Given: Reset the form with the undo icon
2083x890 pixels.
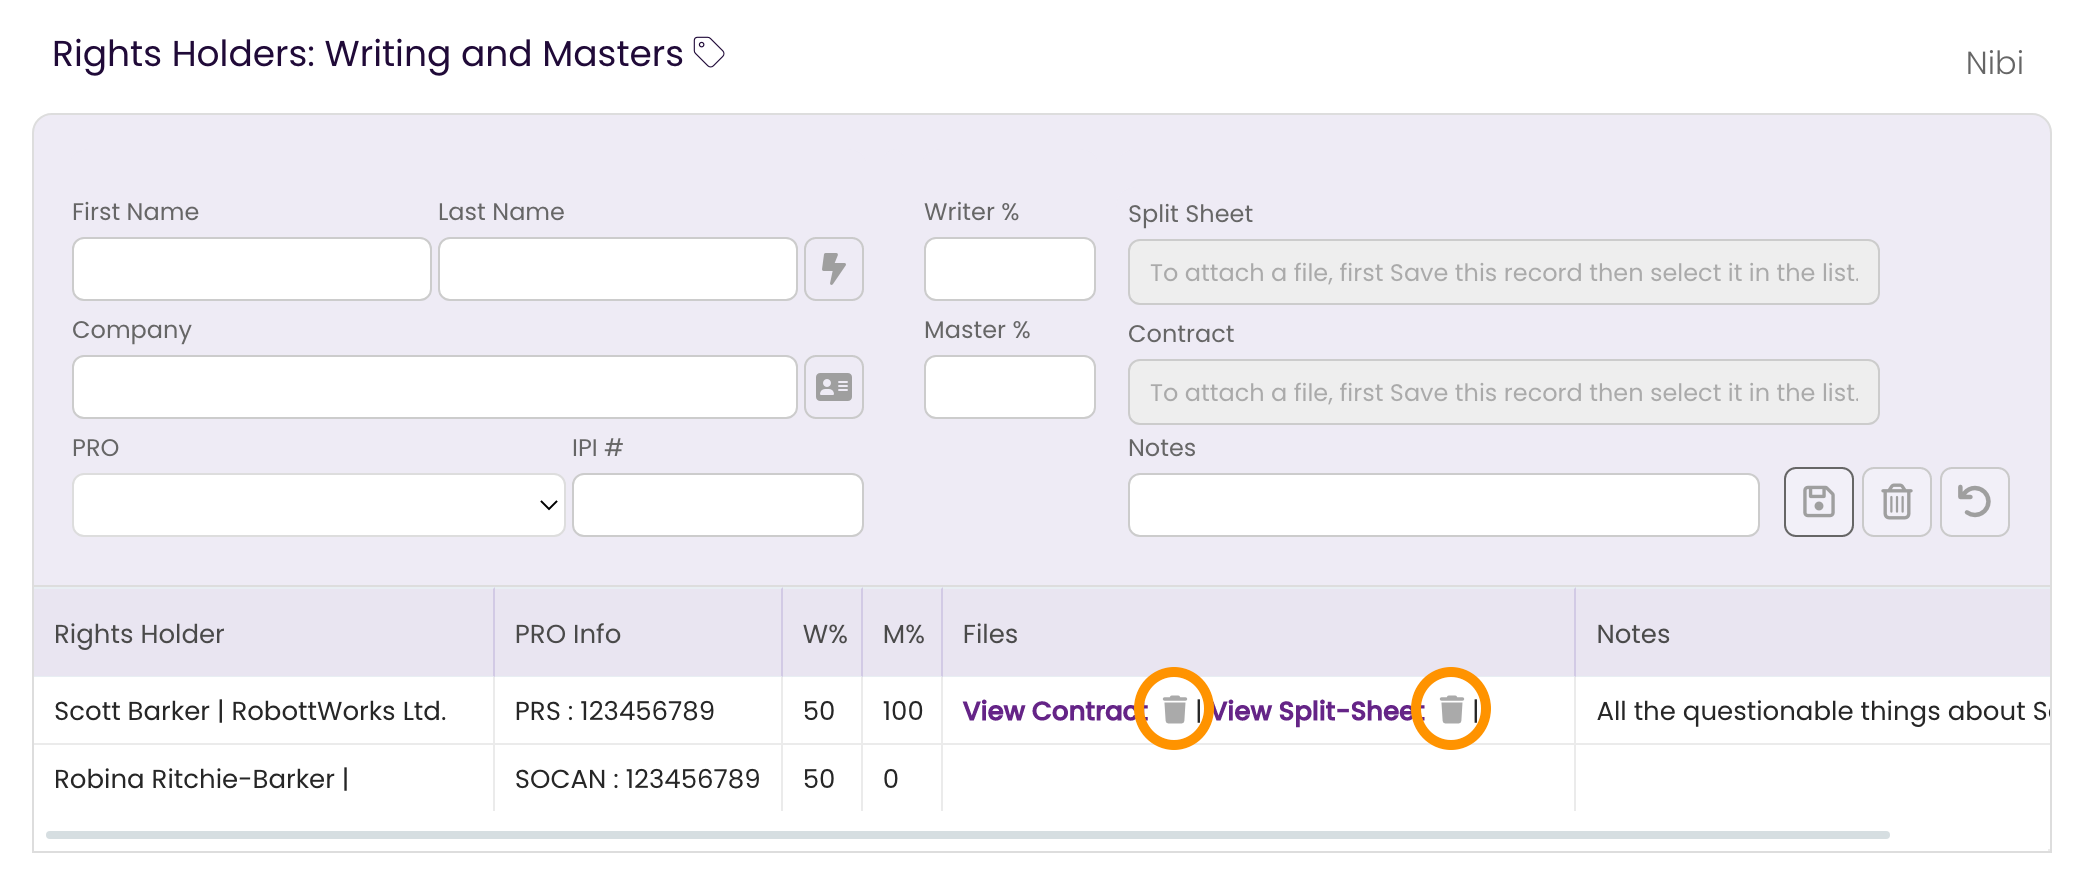Looking at the screenshot, I should [1974, 502].
